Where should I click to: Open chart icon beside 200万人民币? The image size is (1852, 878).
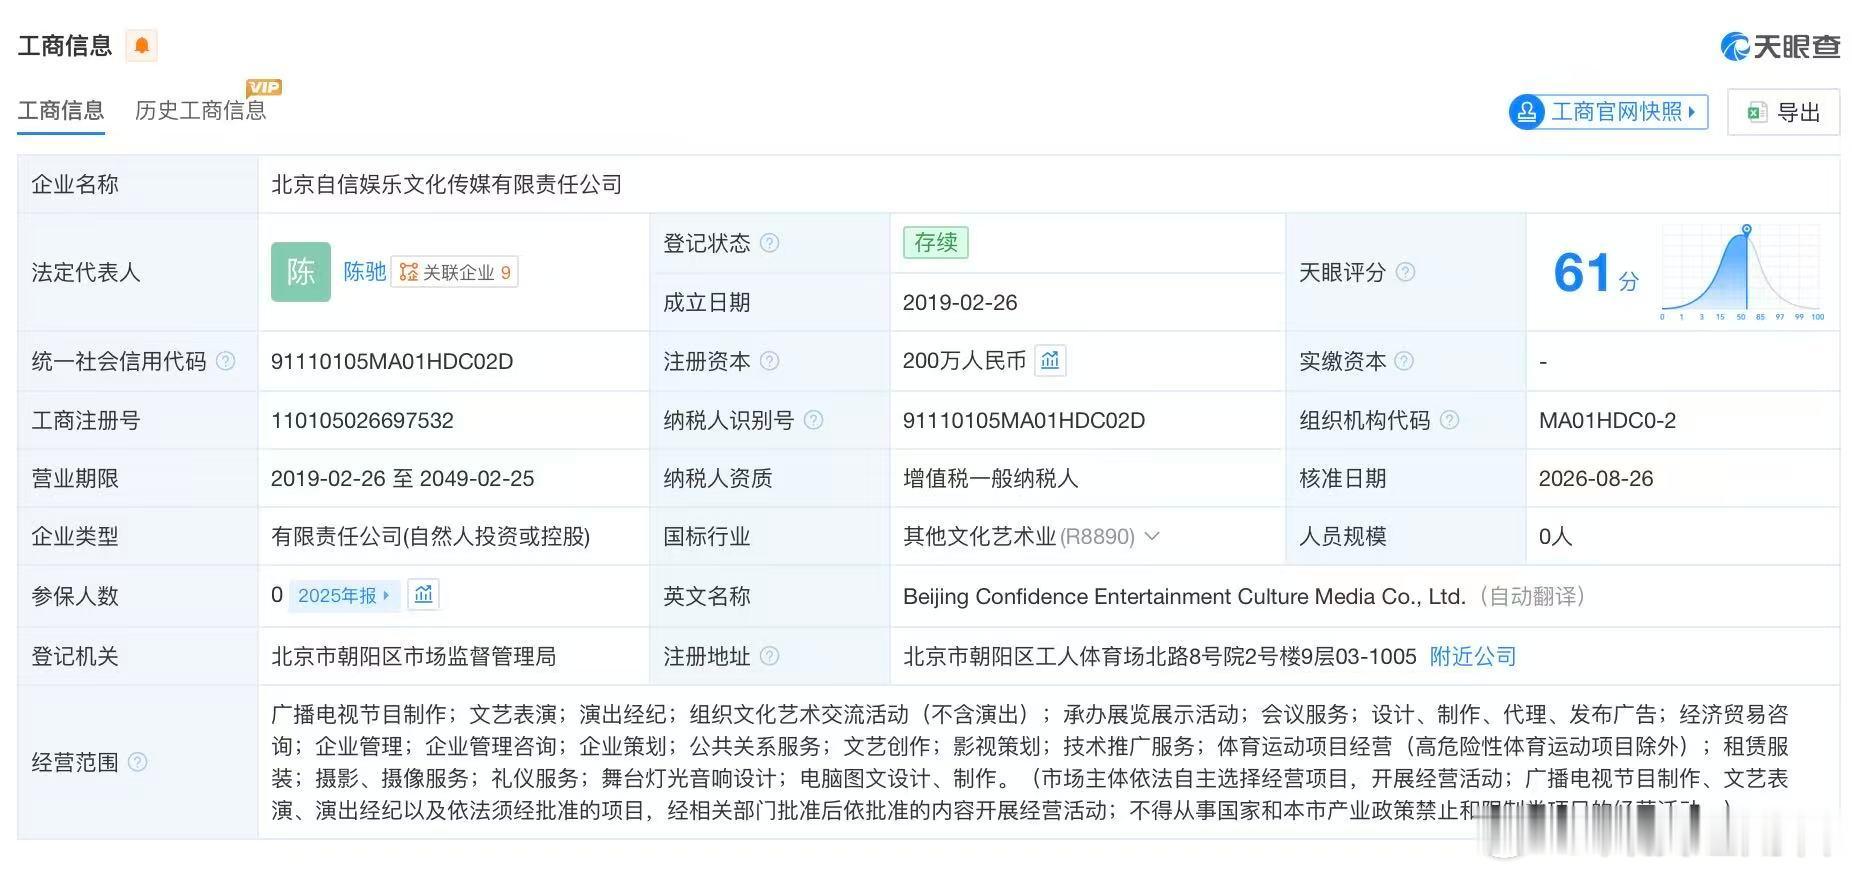pyautogui.click(x=1050, y=360)
